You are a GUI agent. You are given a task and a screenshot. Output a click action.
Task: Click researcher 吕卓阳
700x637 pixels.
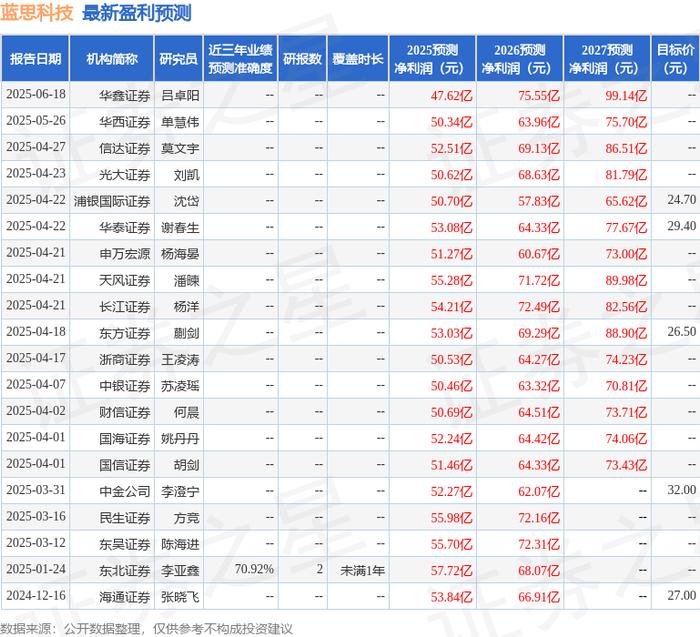(x=180, y=96)
